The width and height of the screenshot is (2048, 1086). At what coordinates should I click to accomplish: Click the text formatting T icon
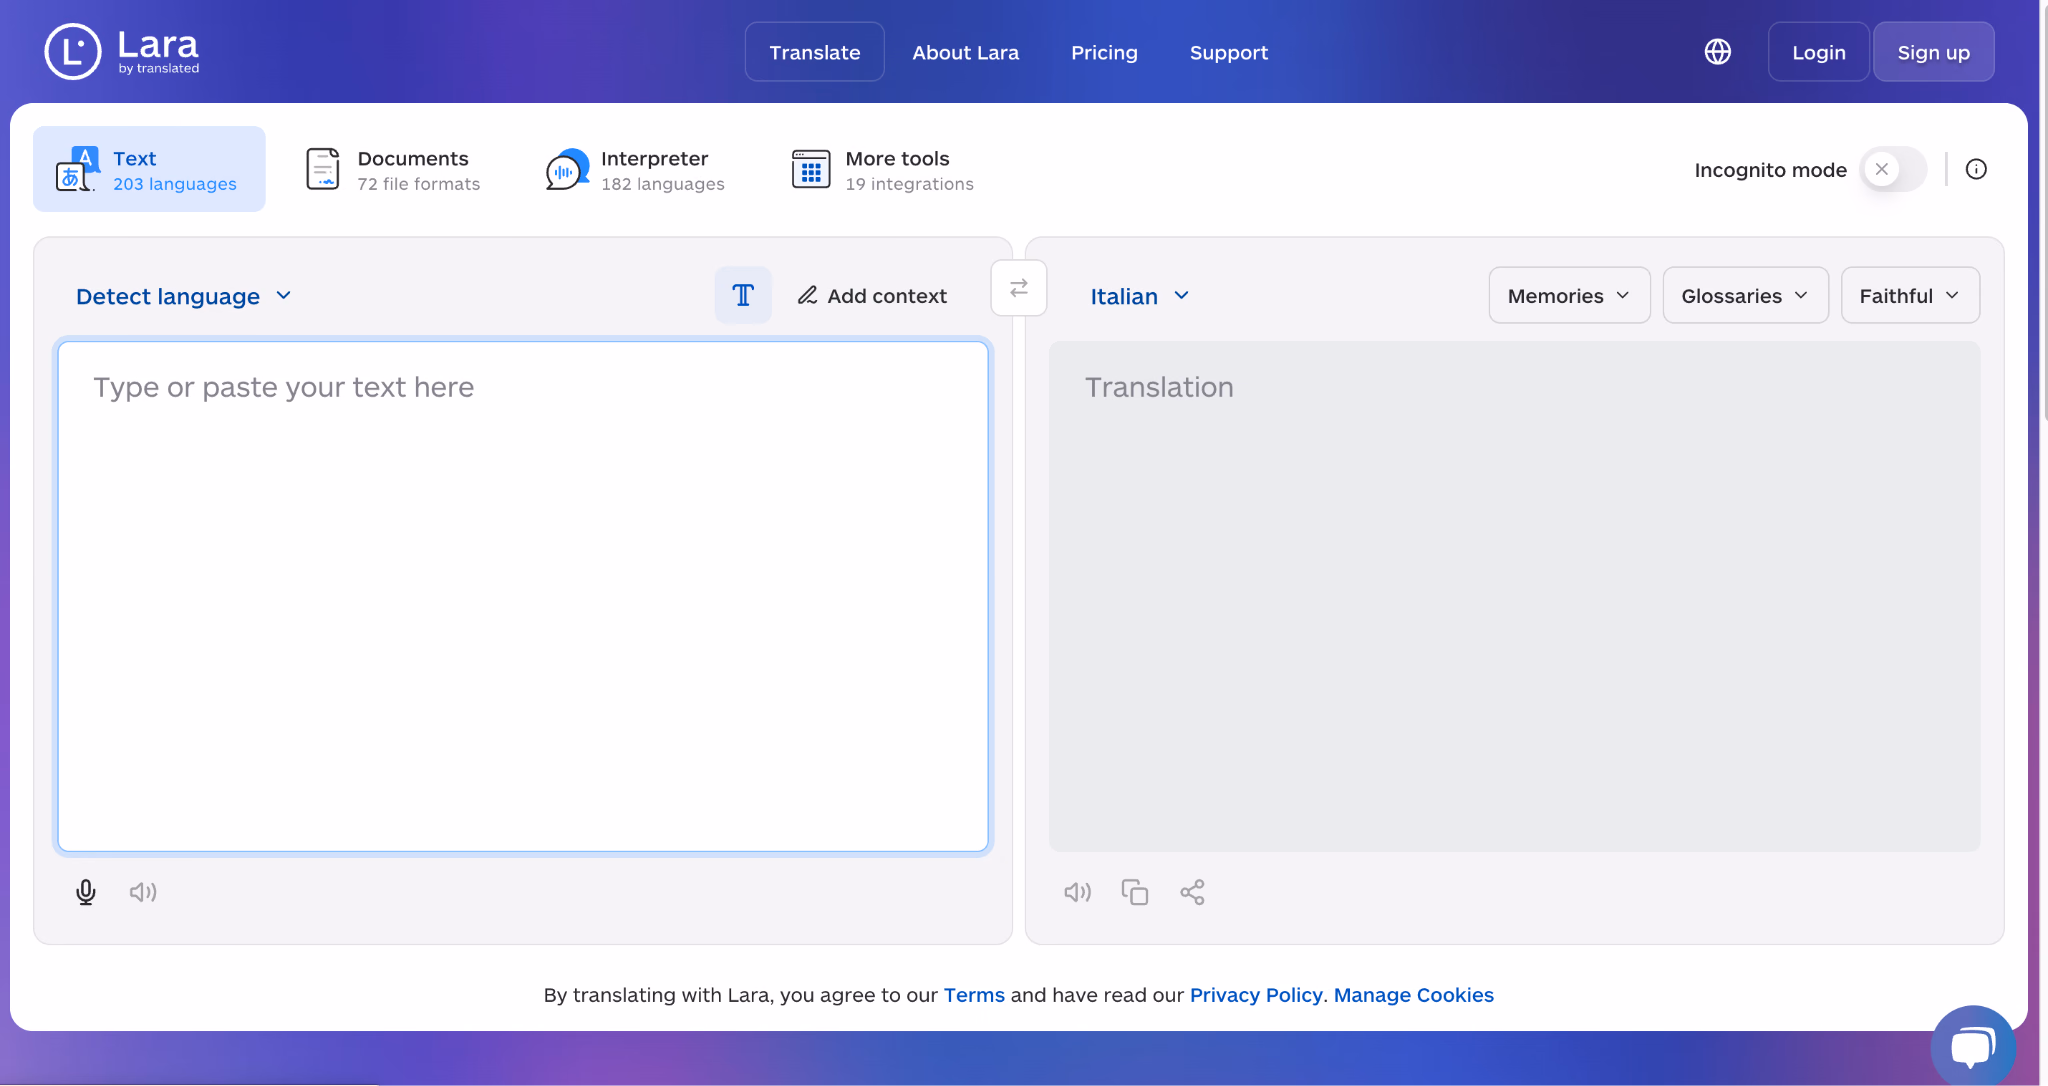[x=743, y=295]
